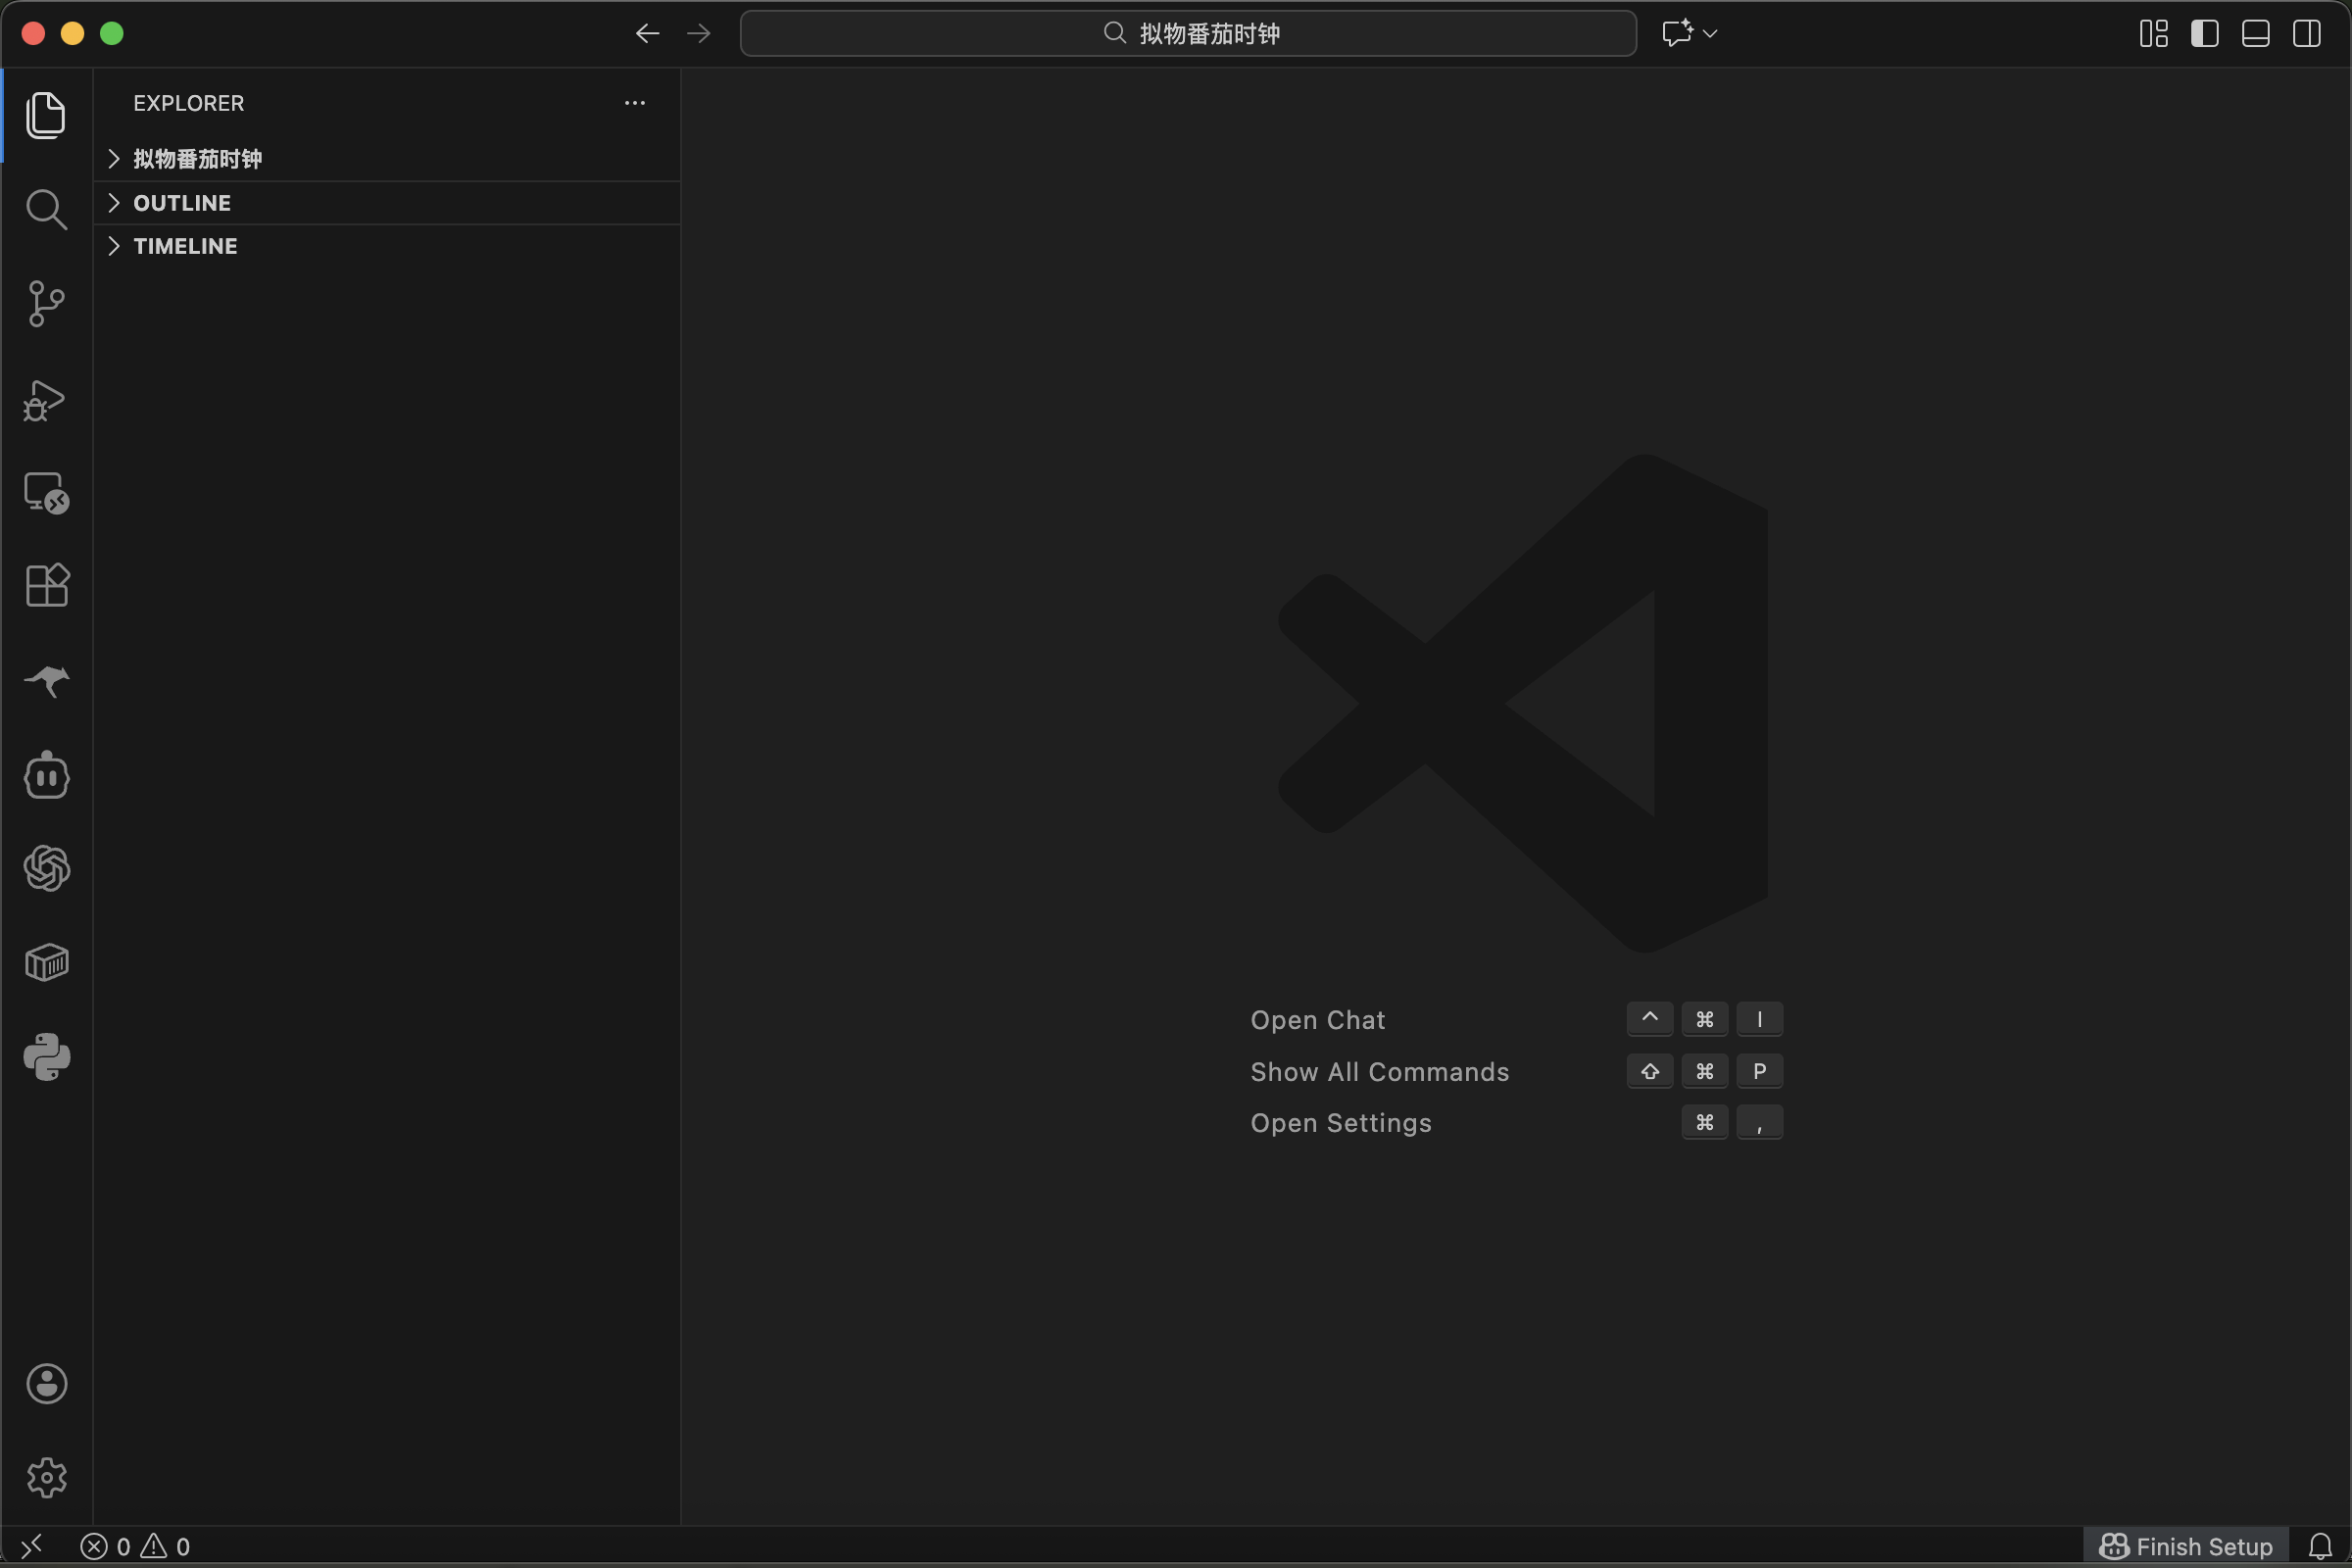Open the Extensions view
2352x1568 pixels.
(x=46, y=585)
